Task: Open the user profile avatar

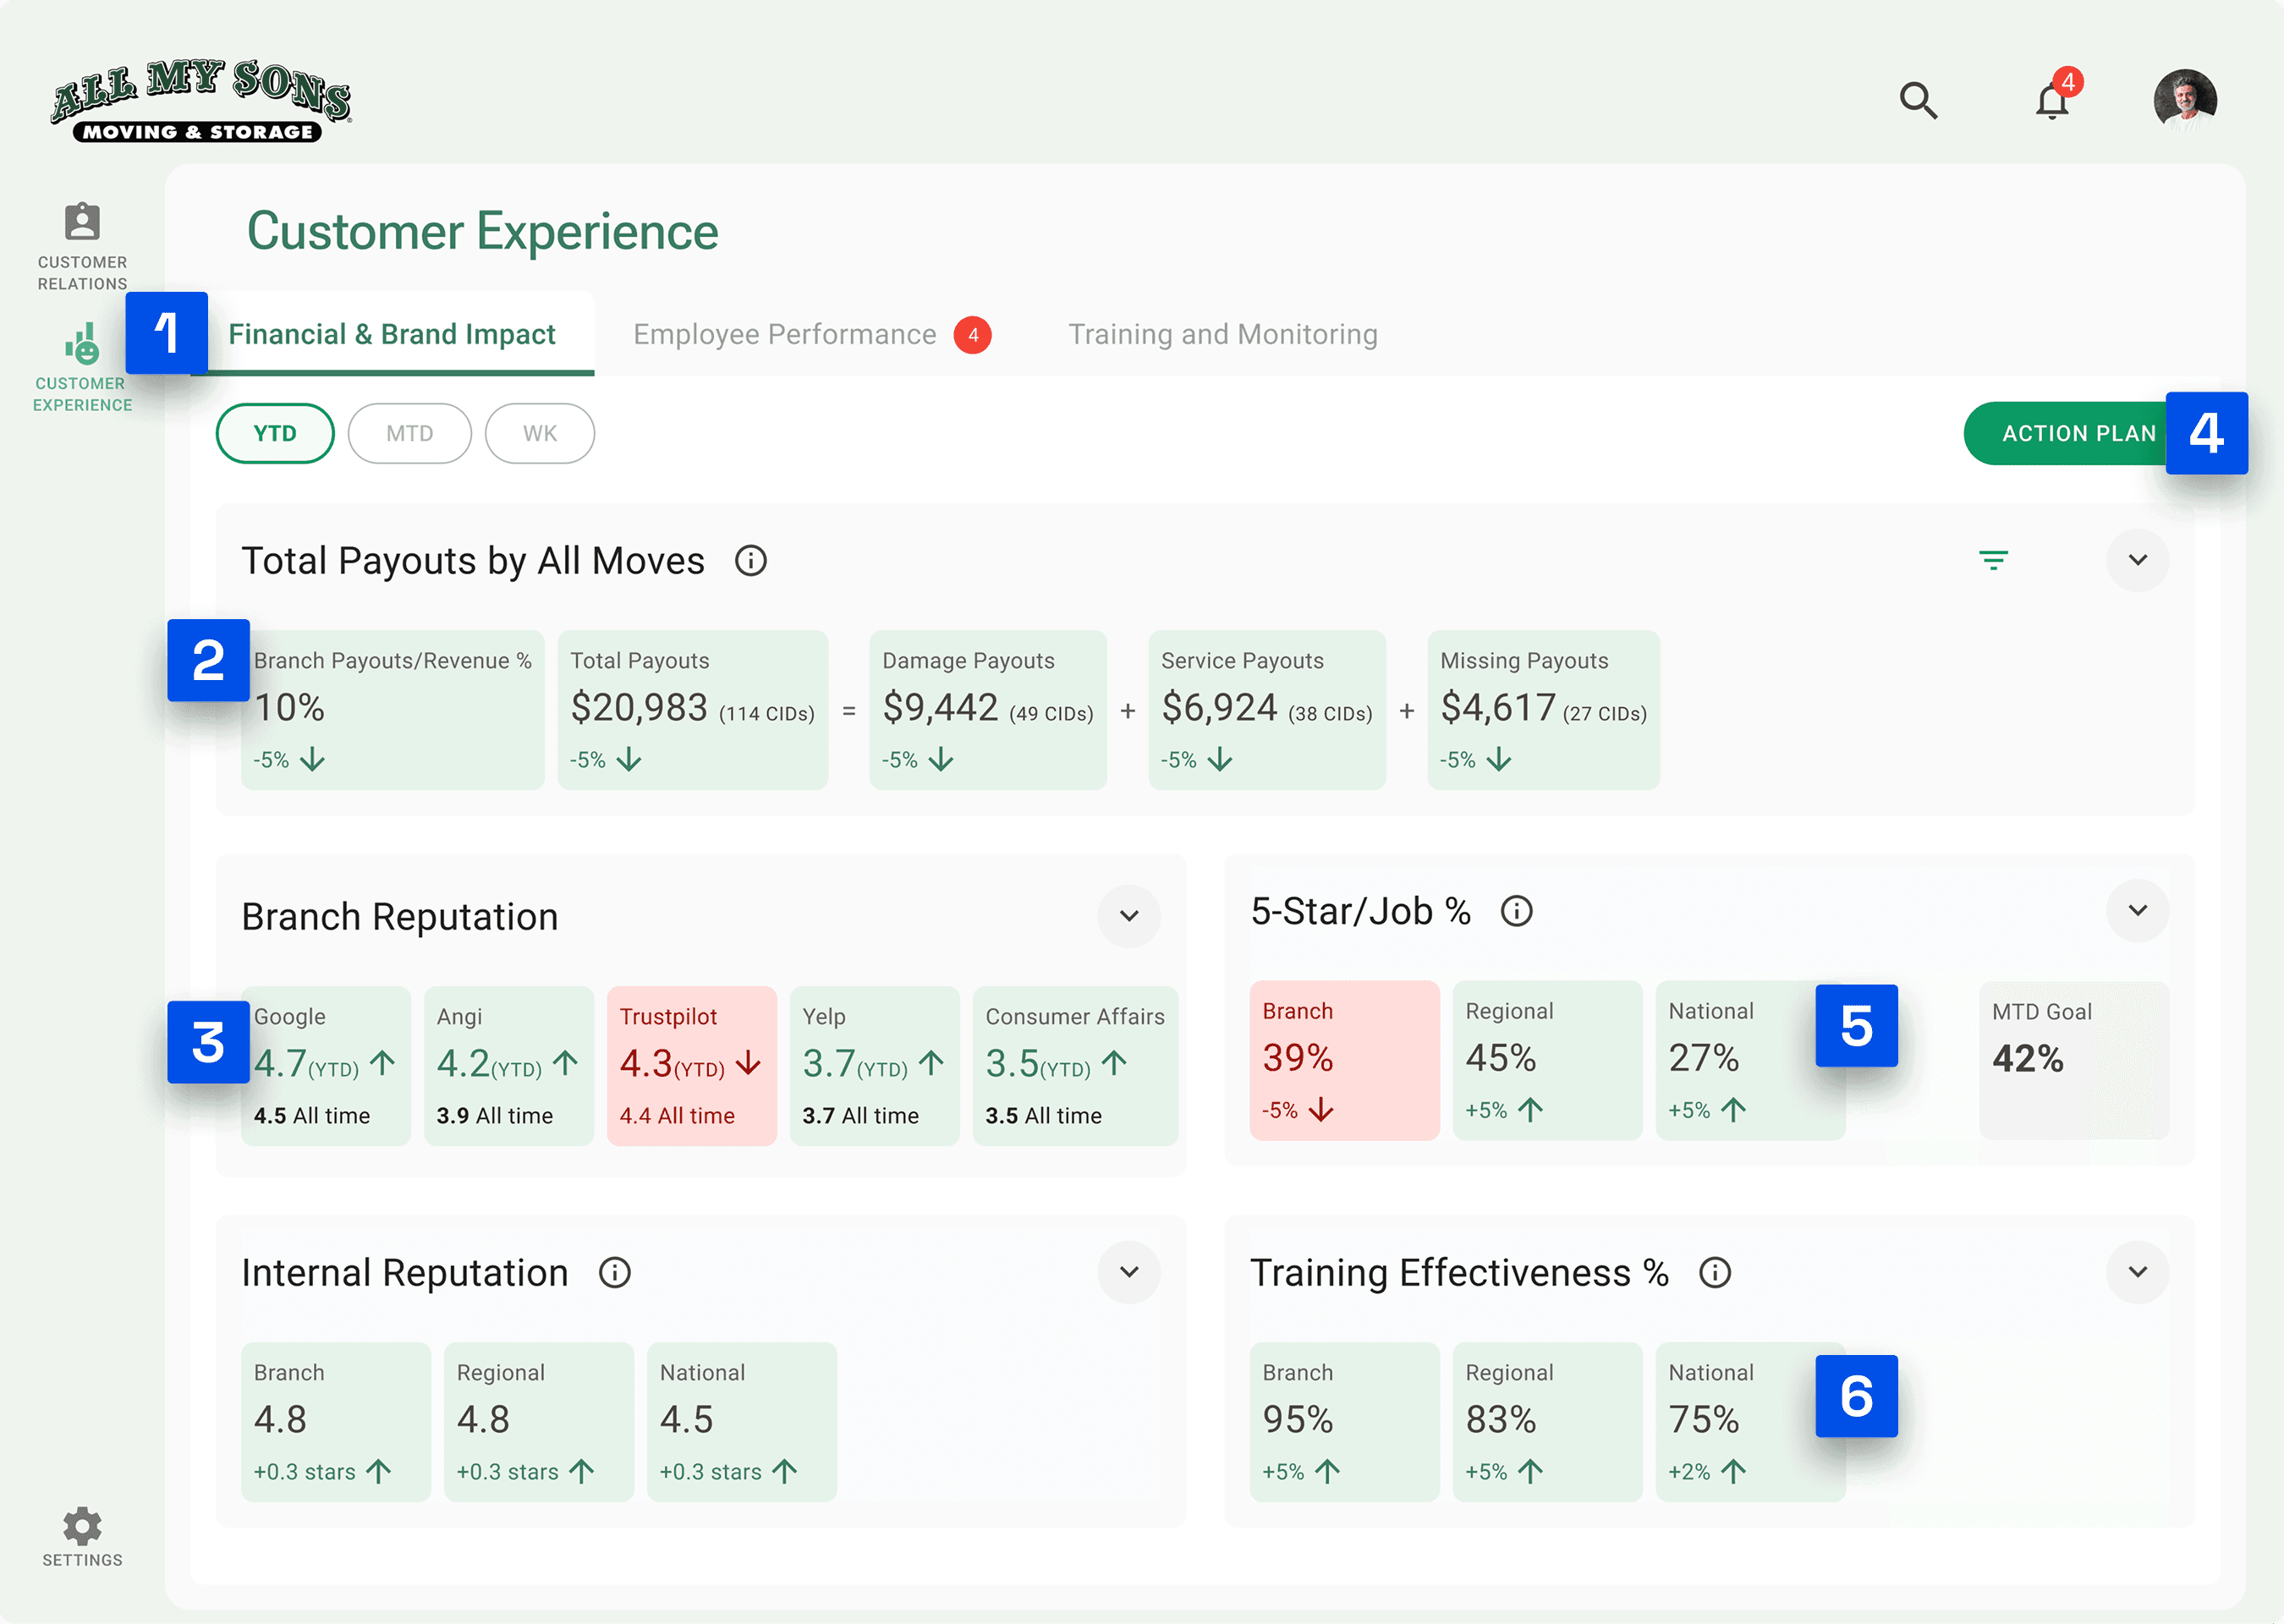Action: pos(2184,101)
